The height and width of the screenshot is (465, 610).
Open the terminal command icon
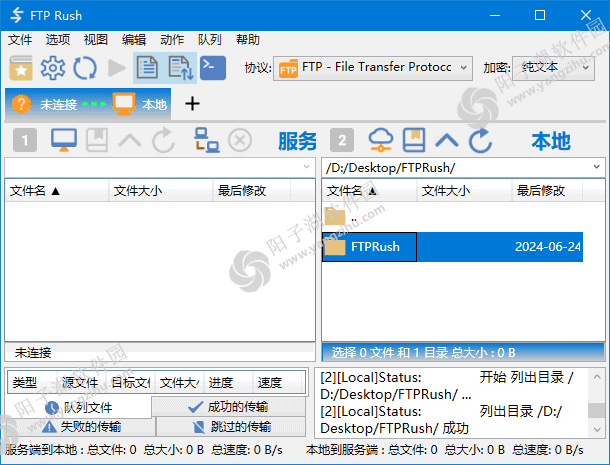click(213, 68)
